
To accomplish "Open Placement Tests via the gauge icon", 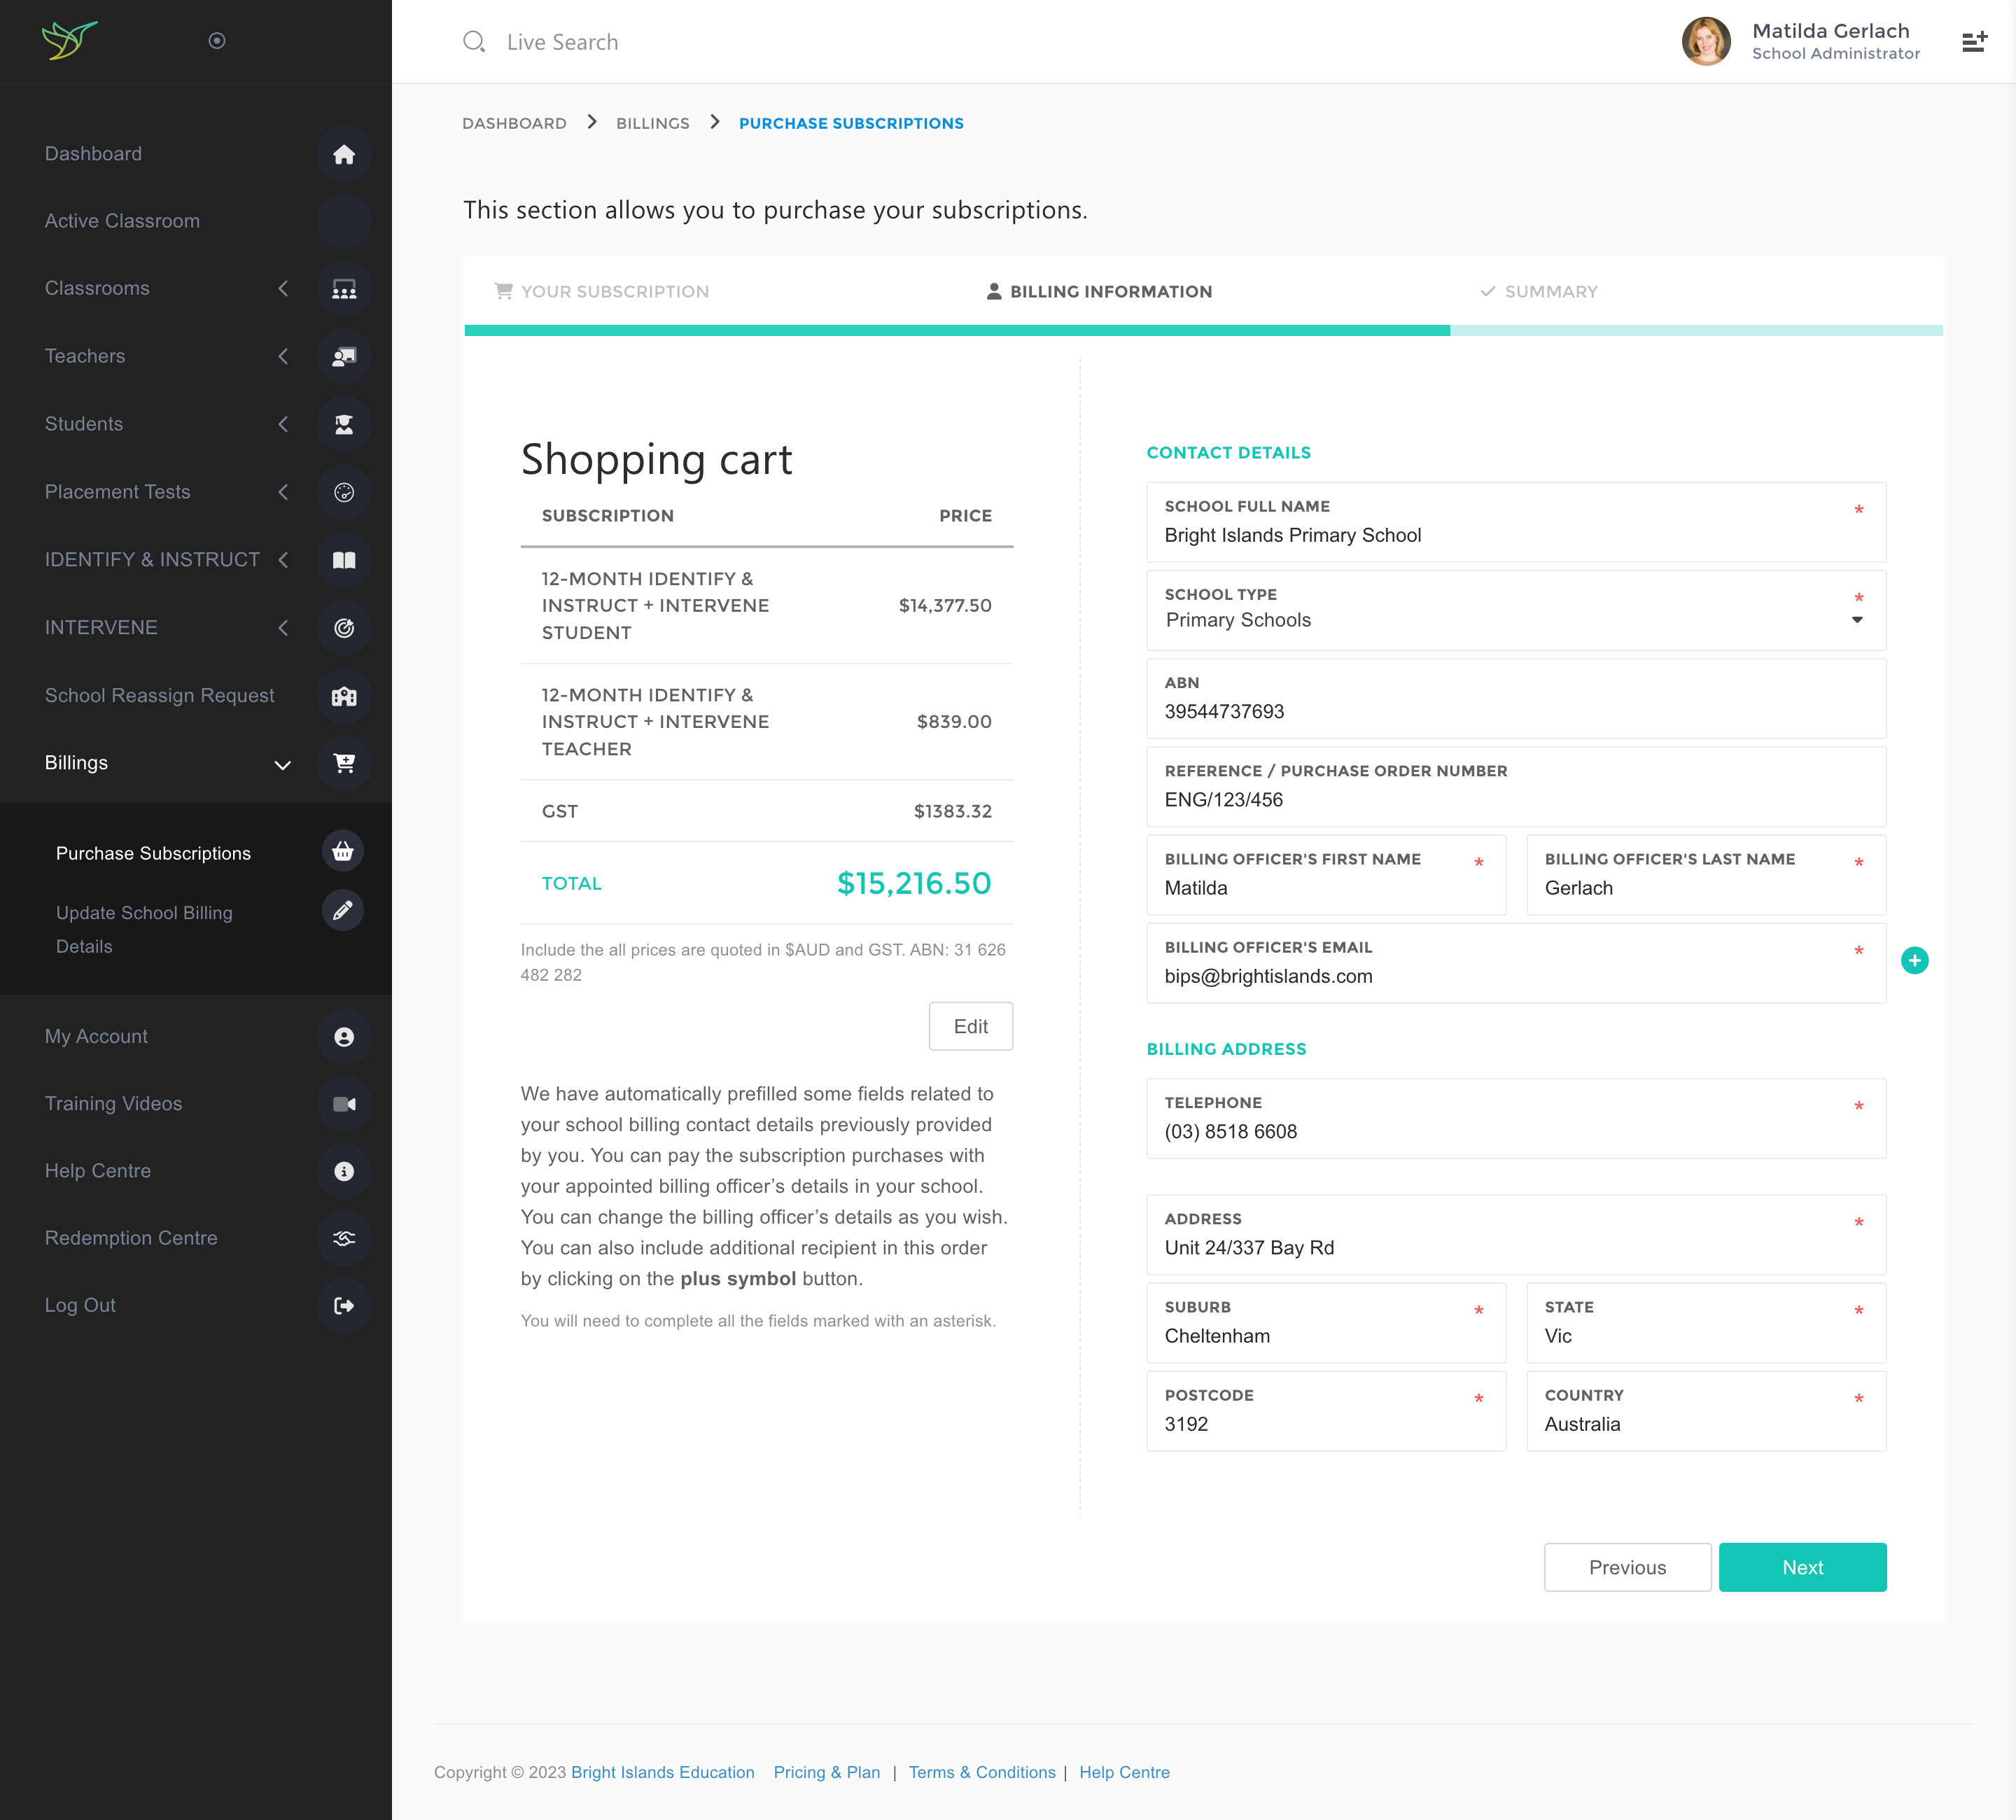I will pos(344,492).
